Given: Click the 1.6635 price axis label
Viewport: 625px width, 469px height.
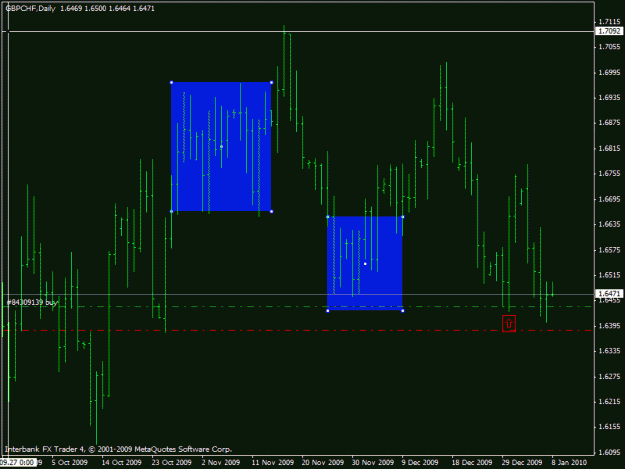Looking at the screenshot, I should [609, 224].
